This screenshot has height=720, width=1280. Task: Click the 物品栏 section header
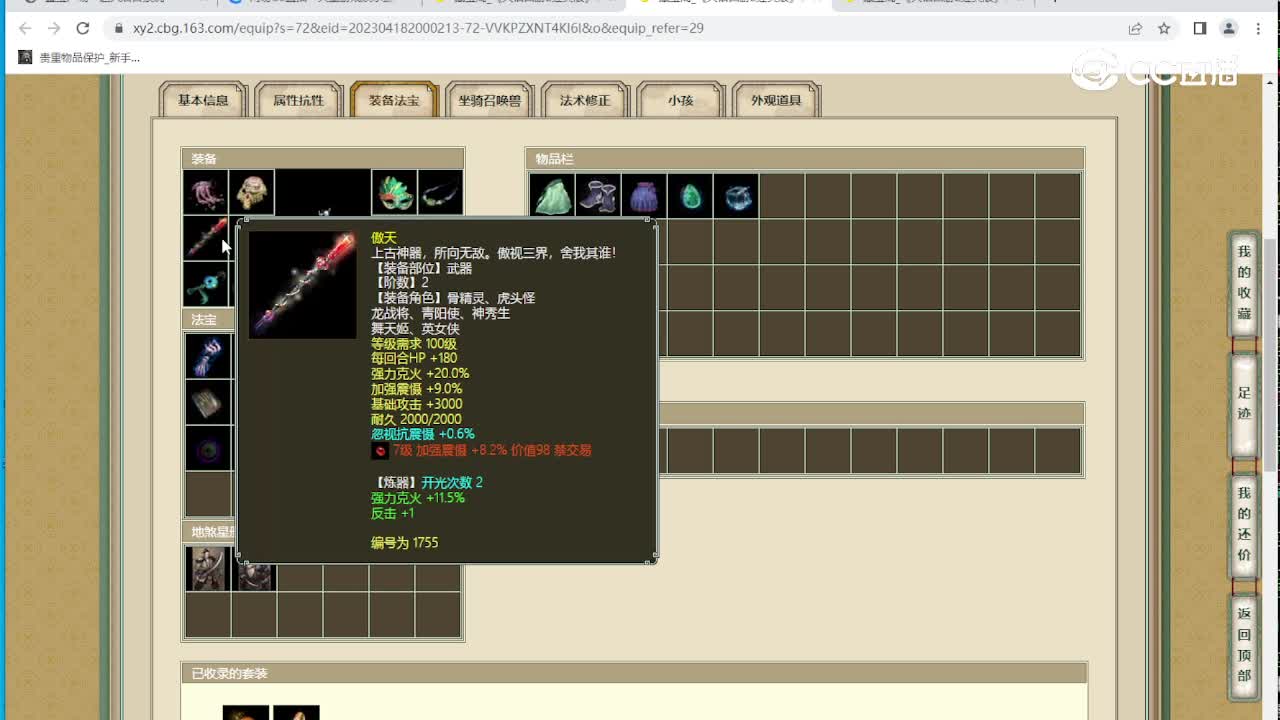805,159
